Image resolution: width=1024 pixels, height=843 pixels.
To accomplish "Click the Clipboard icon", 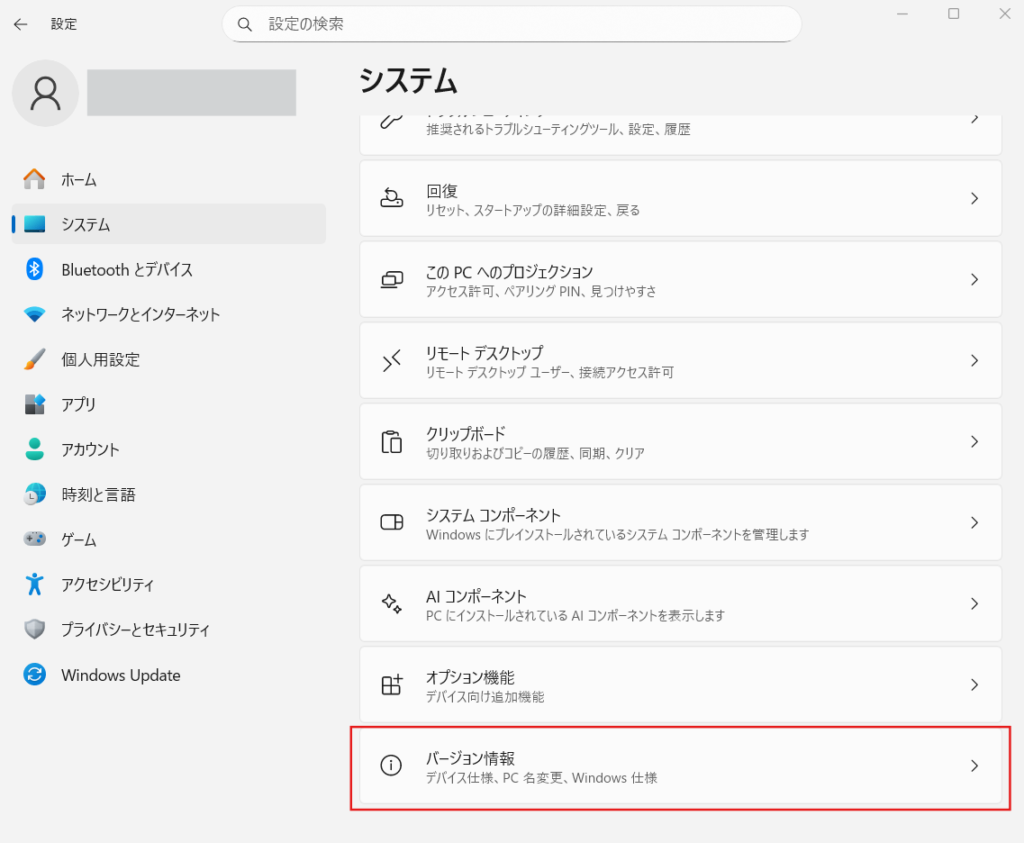I will (391, 442).
